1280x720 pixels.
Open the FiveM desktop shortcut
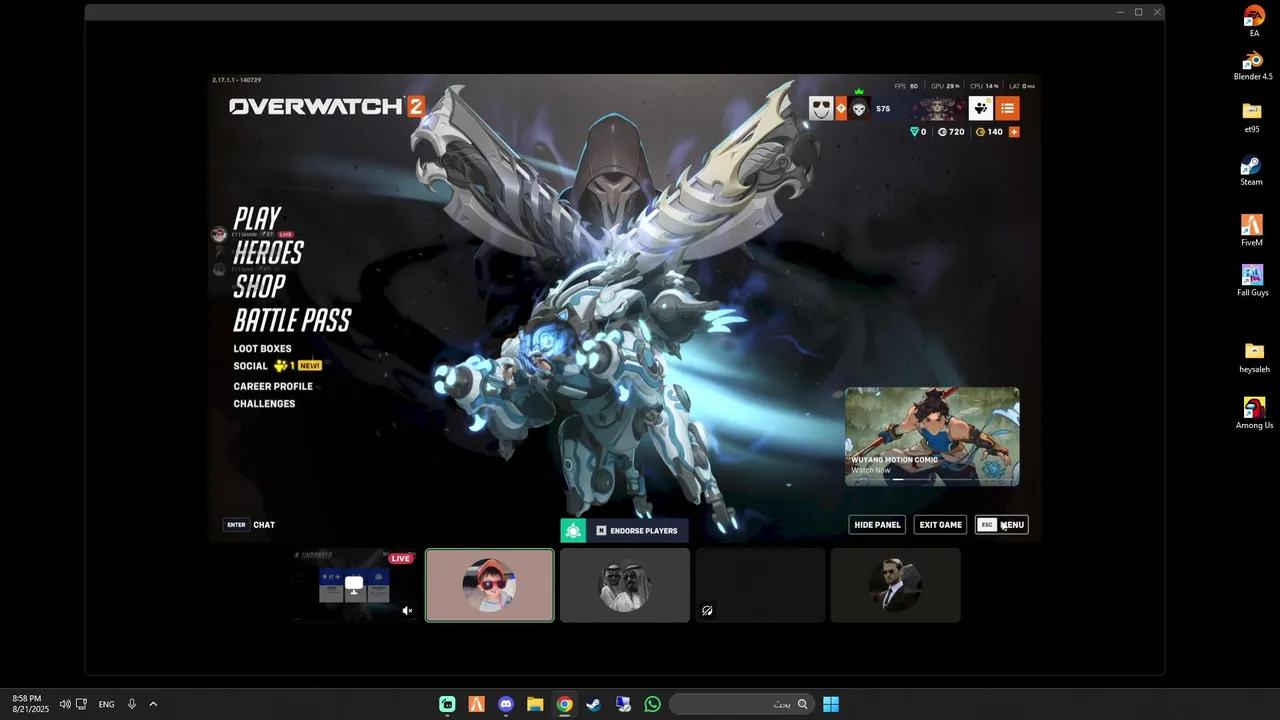coord(1252,230)
